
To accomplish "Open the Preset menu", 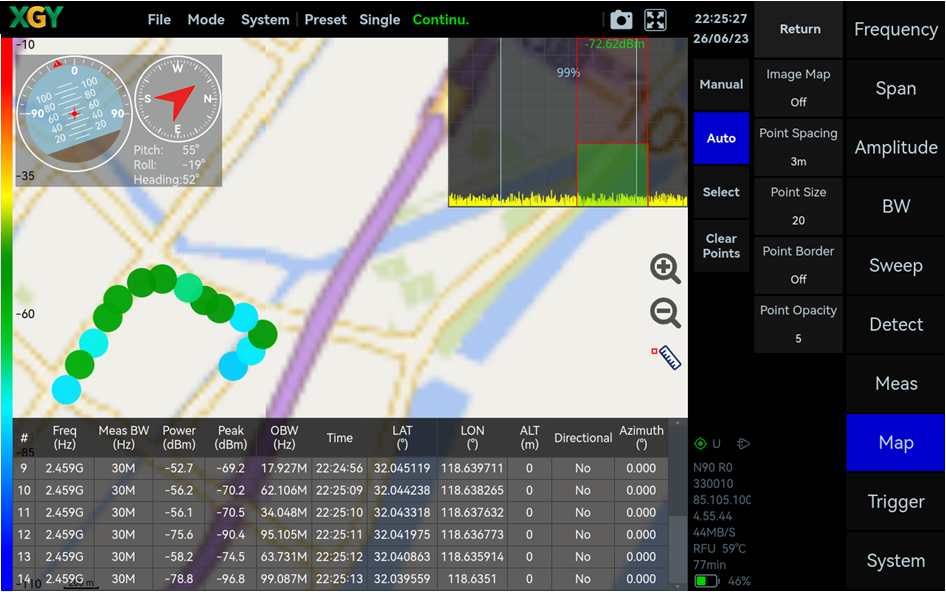I will pos(325,20).
